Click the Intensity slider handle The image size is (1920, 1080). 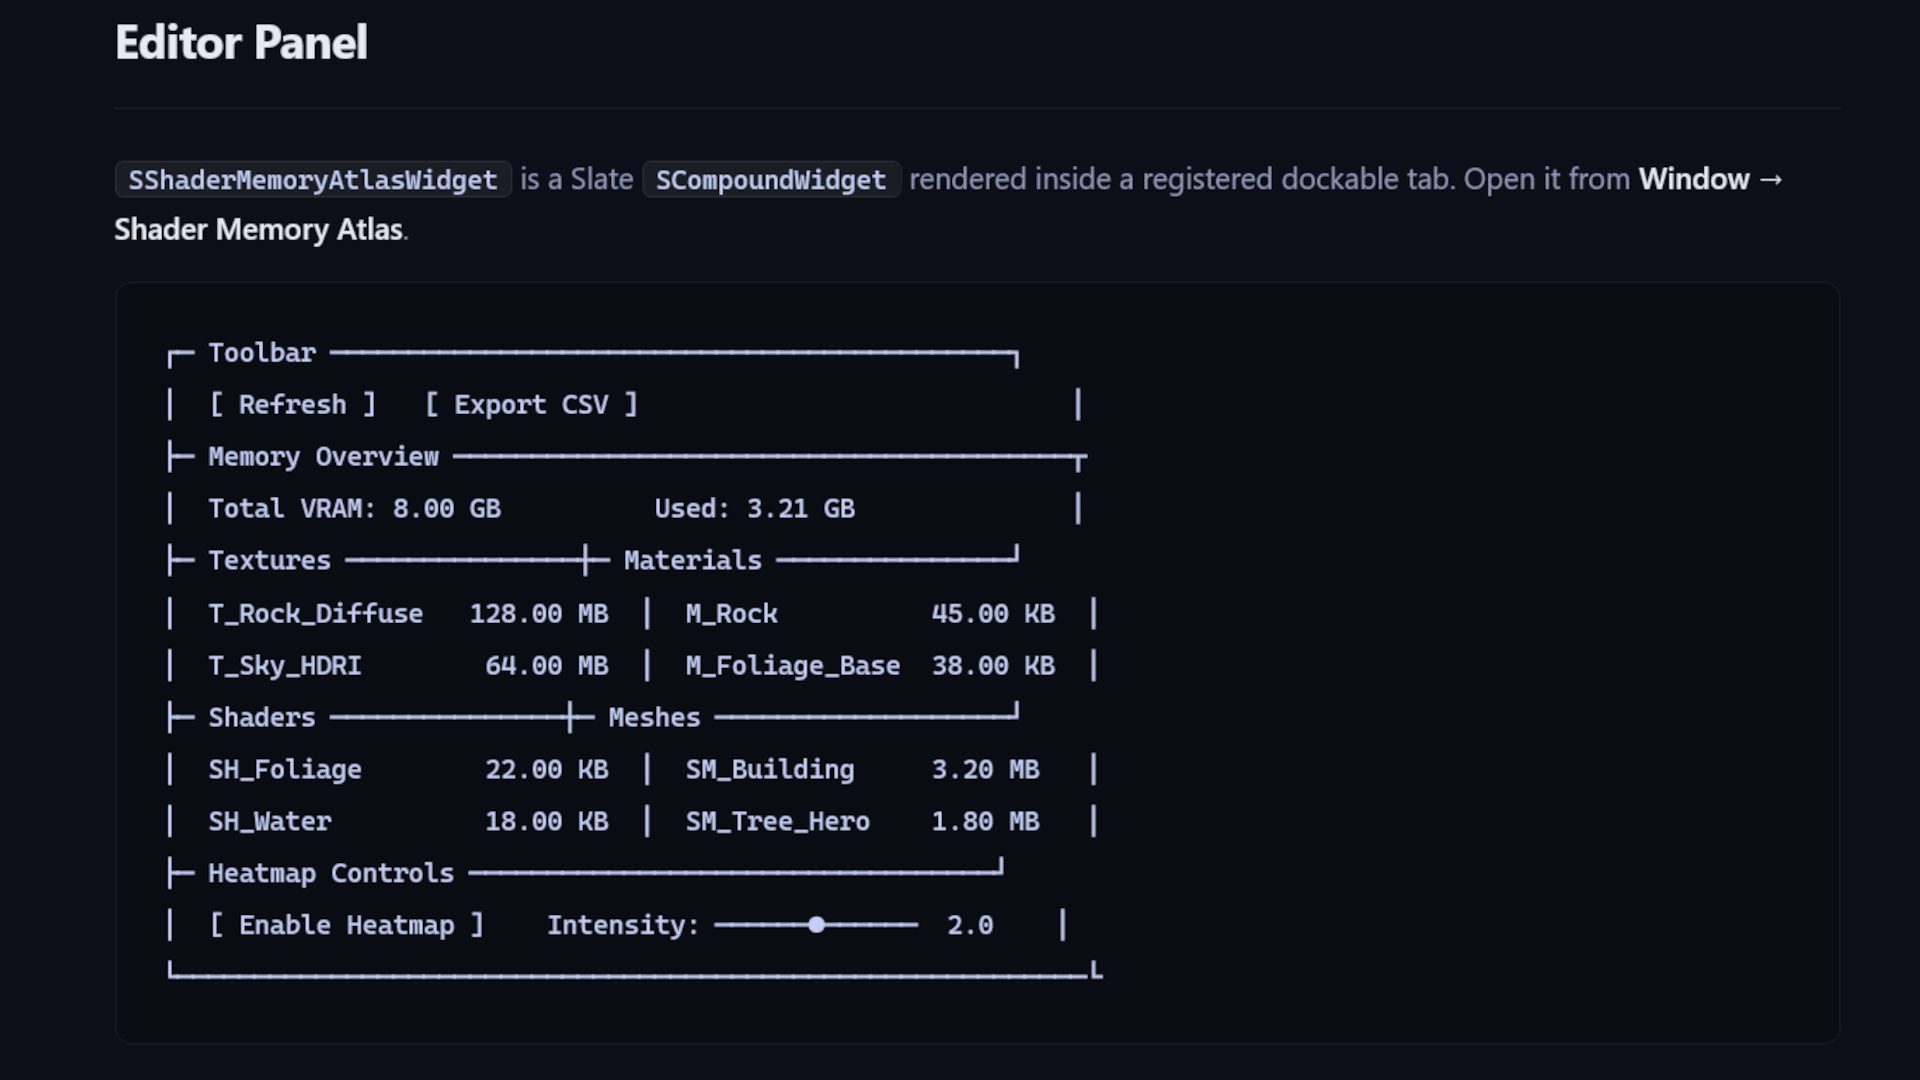[x=817, y=925]
